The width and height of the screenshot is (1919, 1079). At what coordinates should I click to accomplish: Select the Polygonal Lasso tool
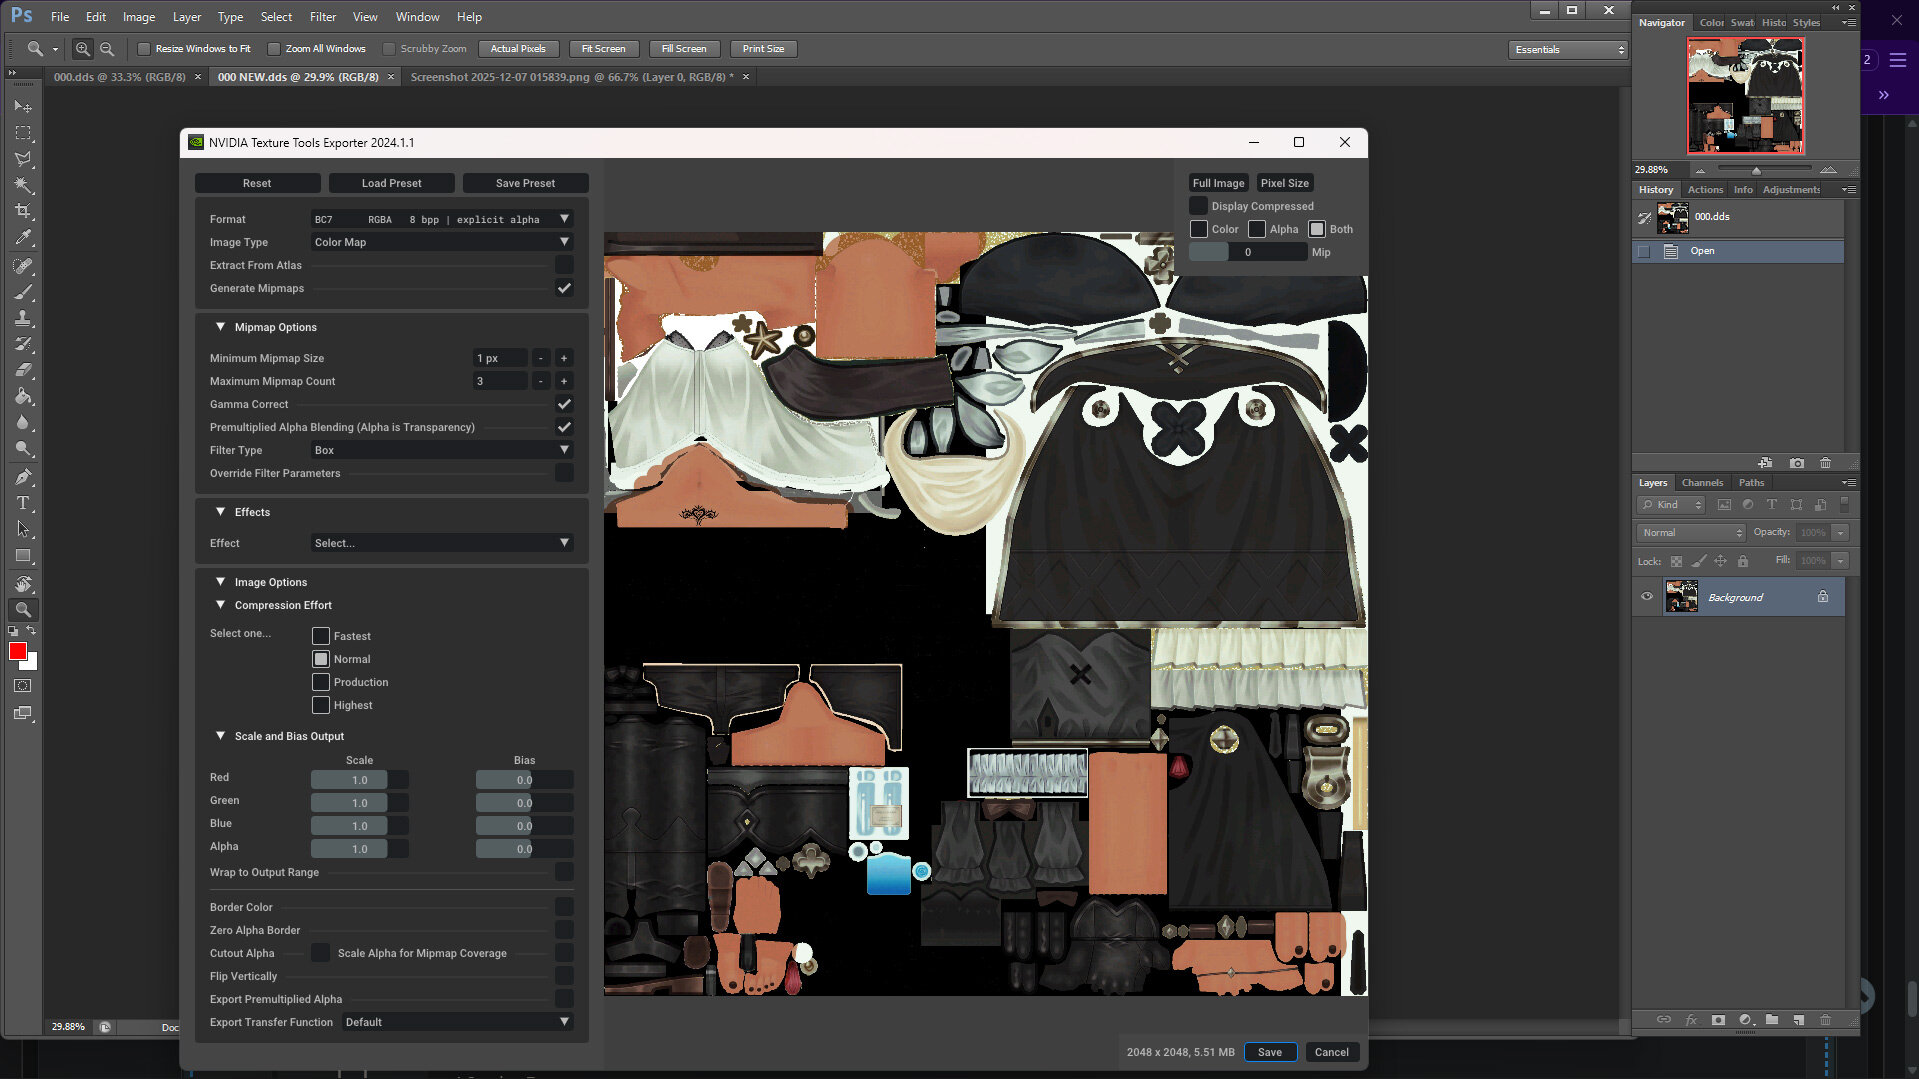pos(23,159)
